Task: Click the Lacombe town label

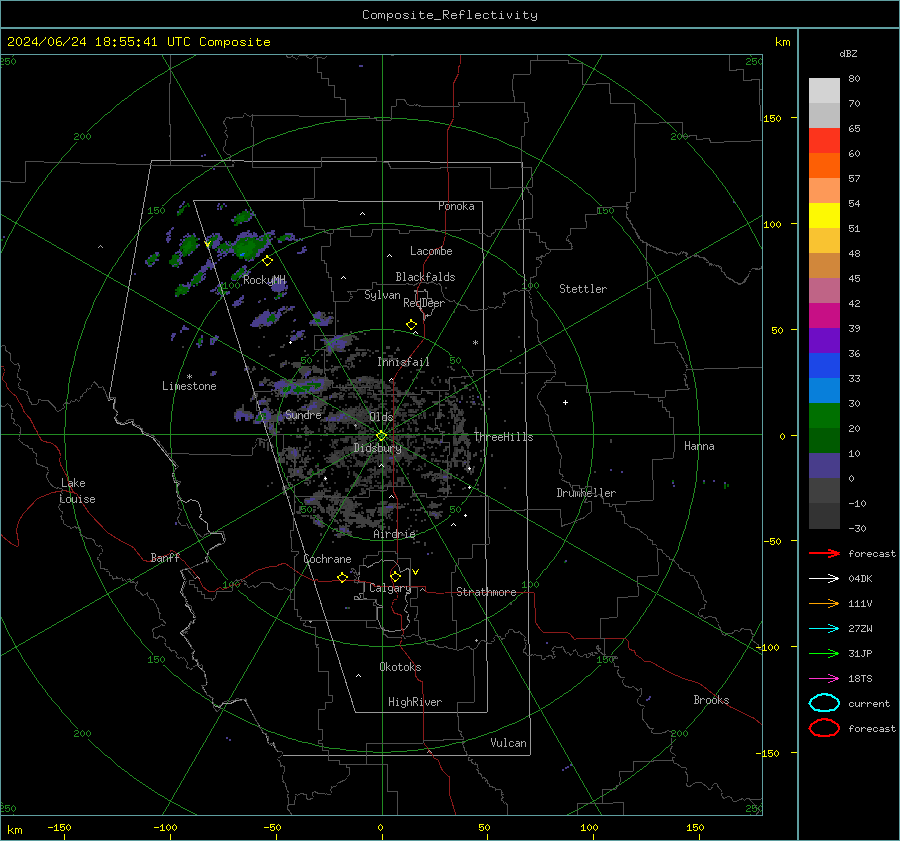Action: 431,251
